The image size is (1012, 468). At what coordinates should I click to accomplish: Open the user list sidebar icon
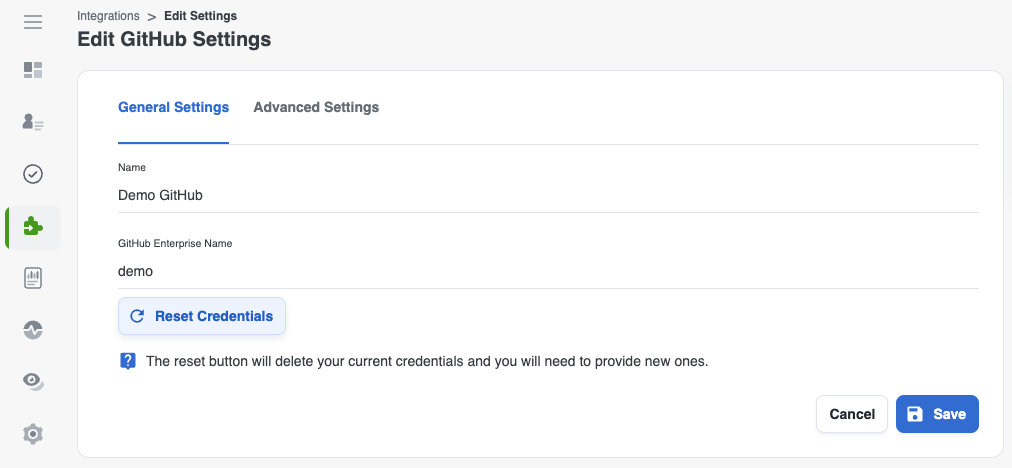tap(33, 122)
